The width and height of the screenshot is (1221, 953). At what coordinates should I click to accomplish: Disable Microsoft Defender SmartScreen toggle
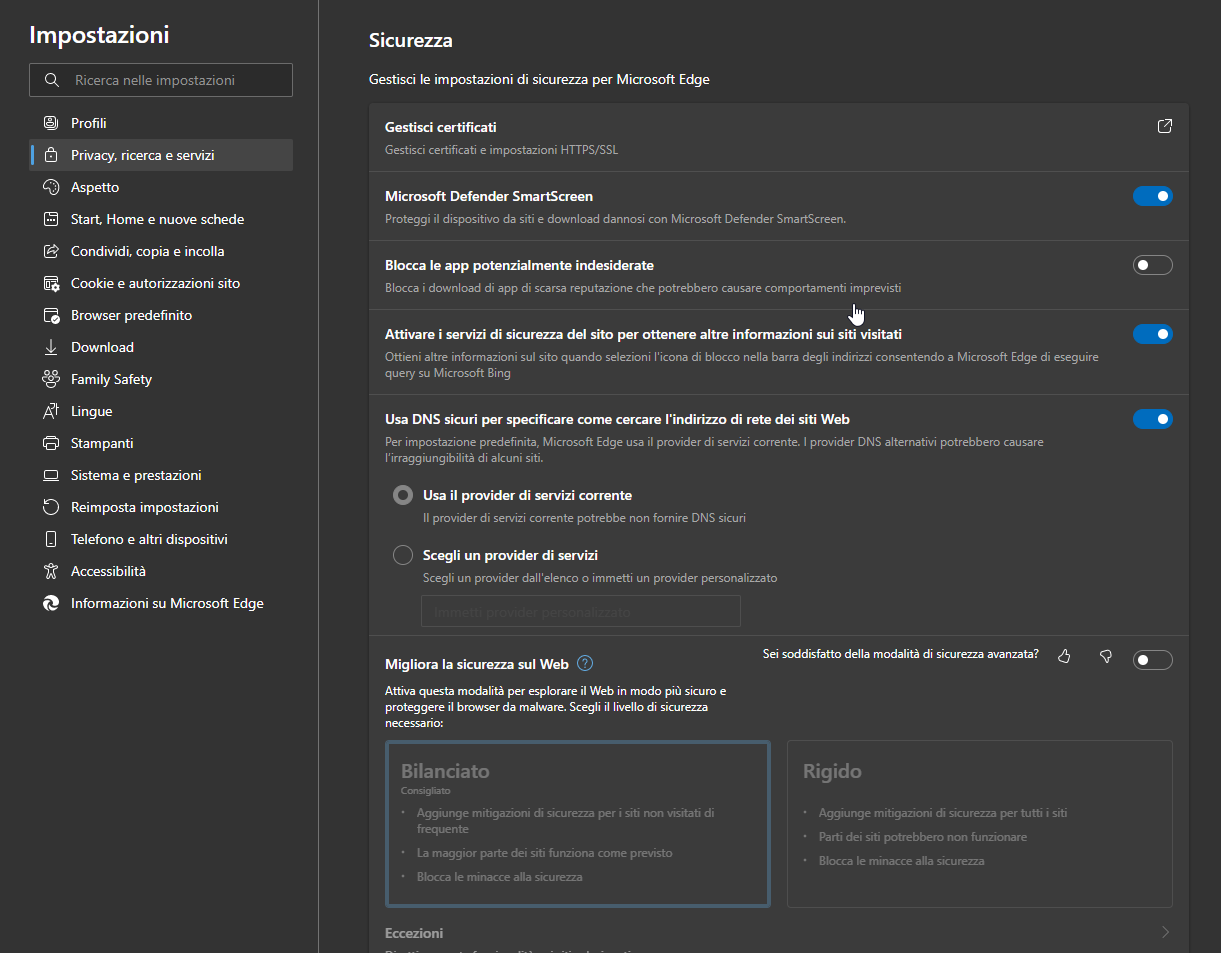[x=1152, y=196]
